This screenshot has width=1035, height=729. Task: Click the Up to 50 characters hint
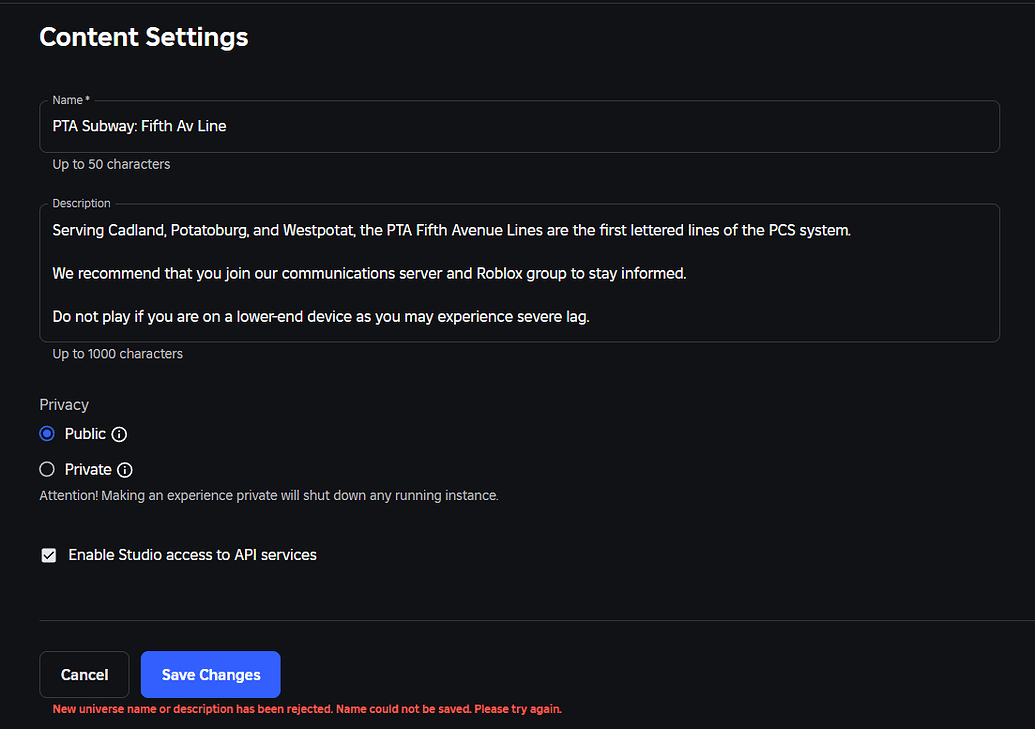tap(111, 164)
